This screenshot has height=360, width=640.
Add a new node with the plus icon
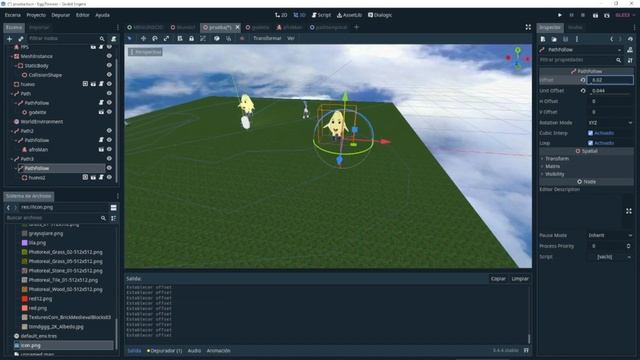9,39
